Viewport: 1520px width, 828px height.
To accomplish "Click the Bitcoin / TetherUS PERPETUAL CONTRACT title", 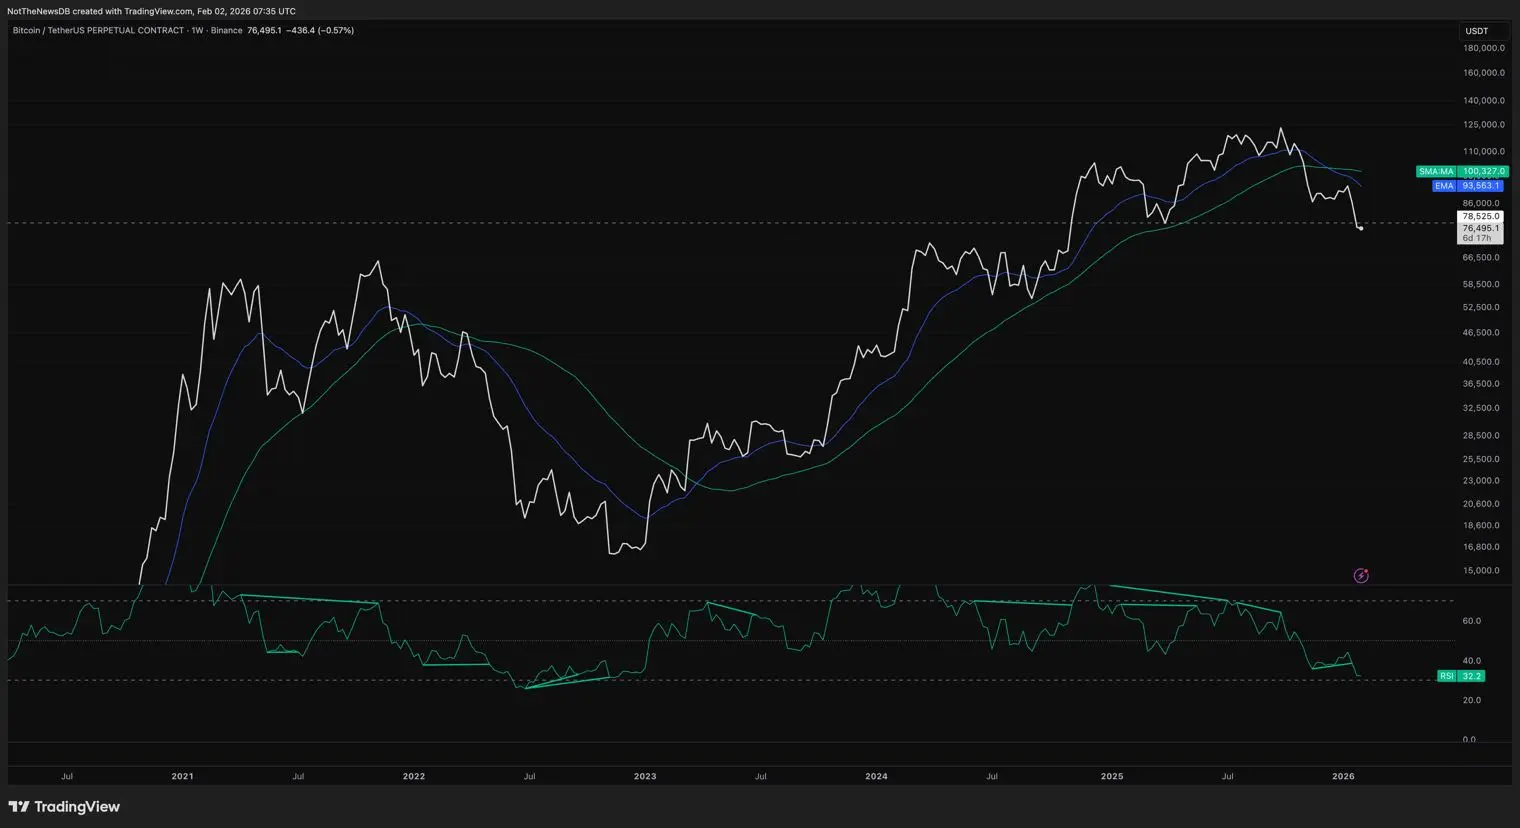I will (98, 30).
